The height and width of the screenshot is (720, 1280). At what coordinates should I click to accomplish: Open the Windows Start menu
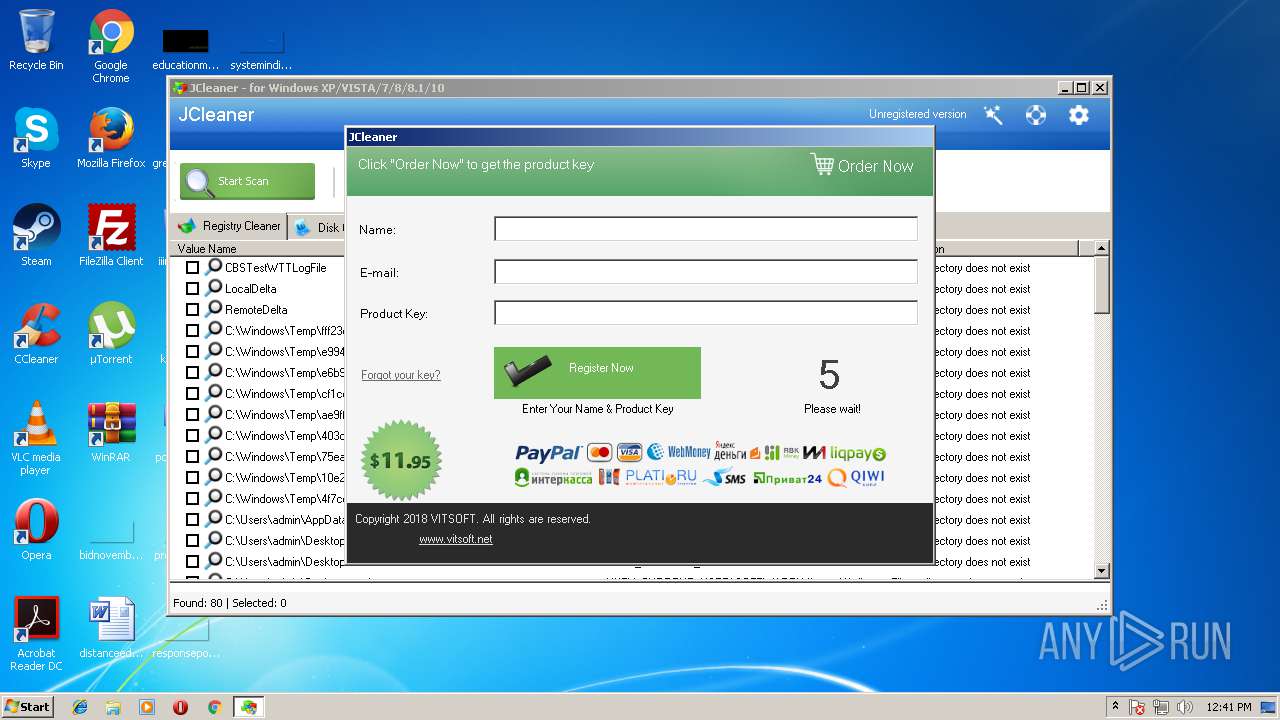(x=27, y=707)
